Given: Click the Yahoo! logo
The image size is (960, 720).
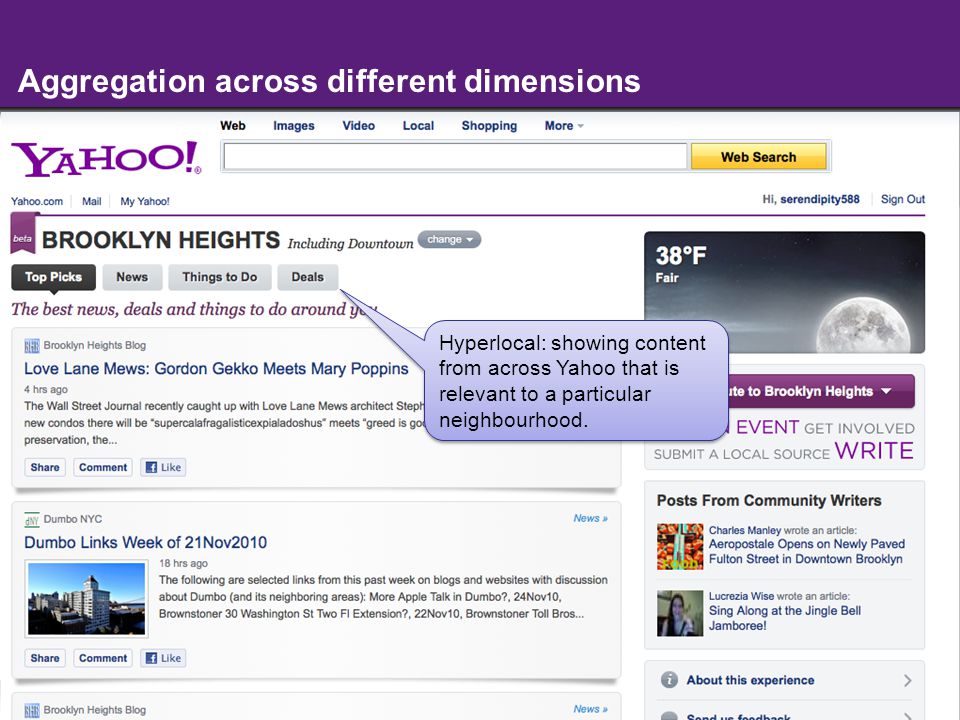Looking at the screenshot, I should click(106, 159).
